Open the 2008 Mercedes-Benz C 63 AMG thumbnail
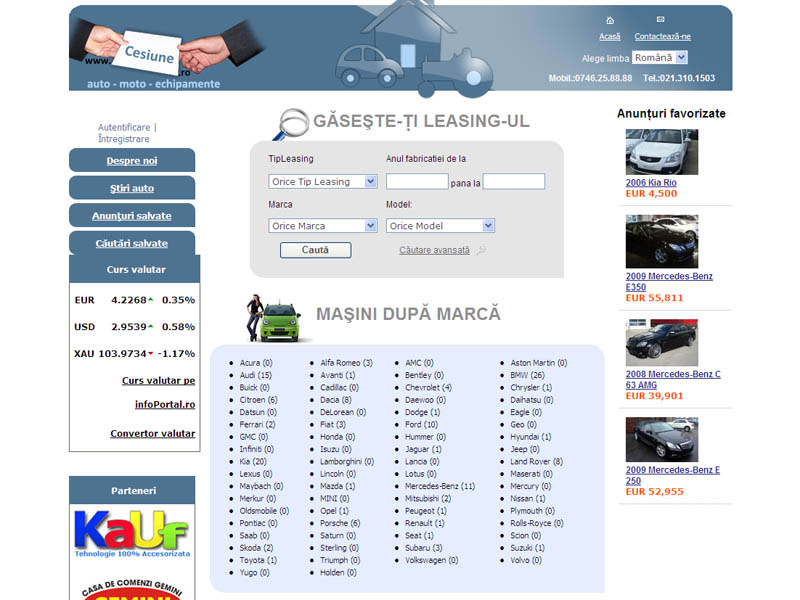 [662, 342]
